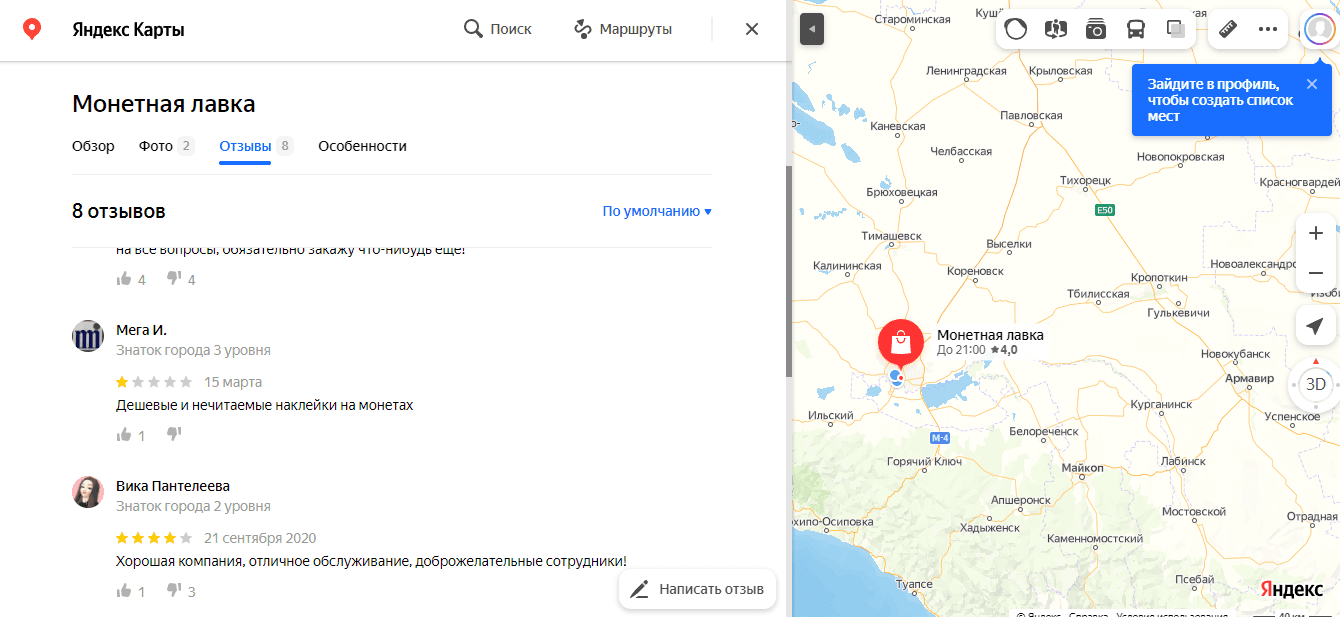This screenshot has height=617, width=1340.
Task: Open the По умолчанию sort dropdown
Action: (x=656, y=211)
